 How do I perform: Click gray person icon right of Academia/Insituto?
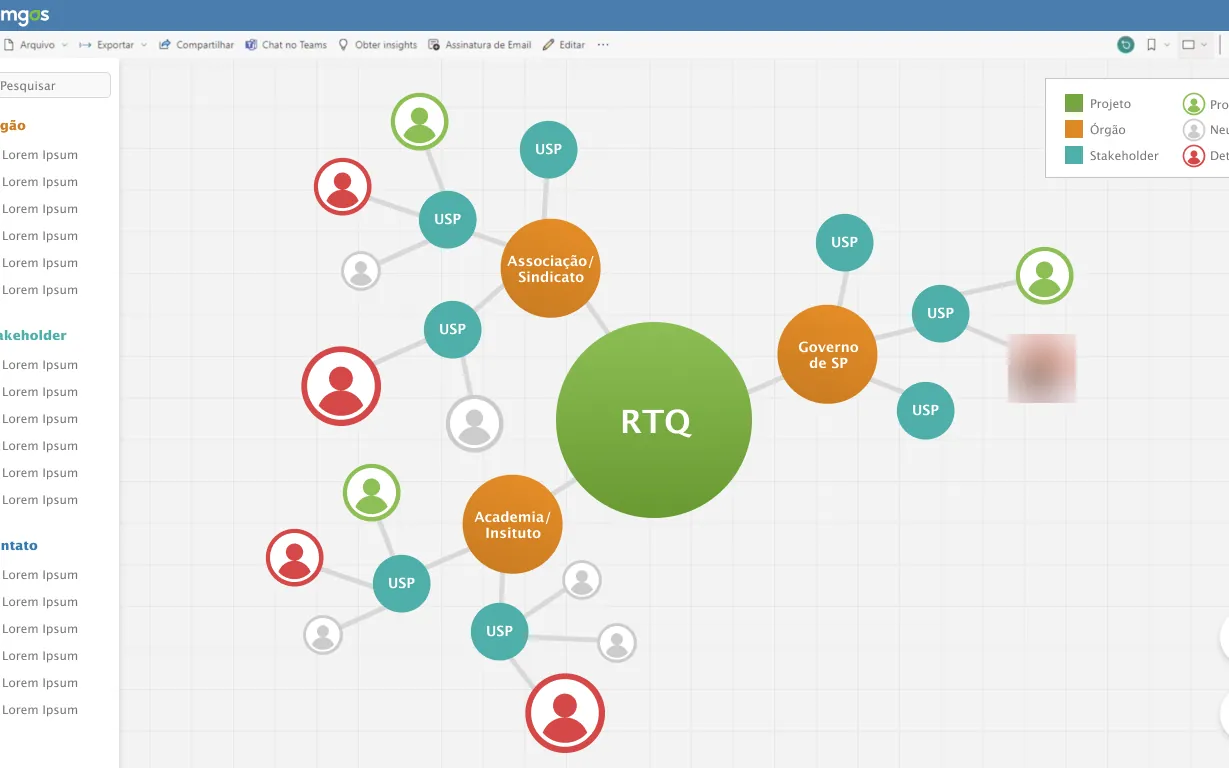(x=582, y=580)
